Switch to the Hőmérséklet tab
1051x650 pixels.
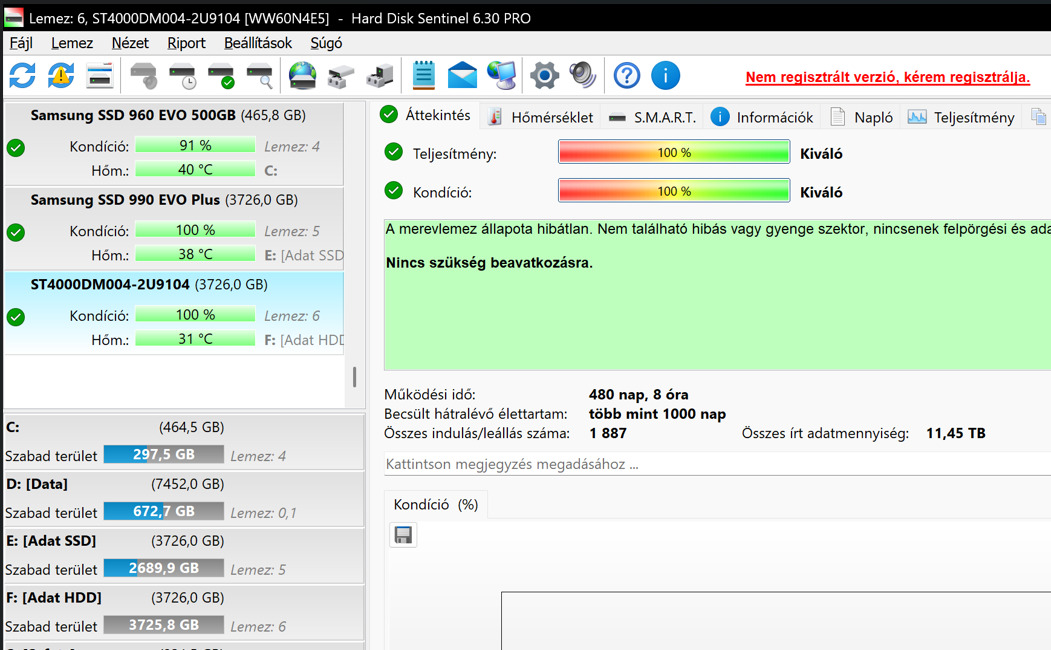(540, 117)
